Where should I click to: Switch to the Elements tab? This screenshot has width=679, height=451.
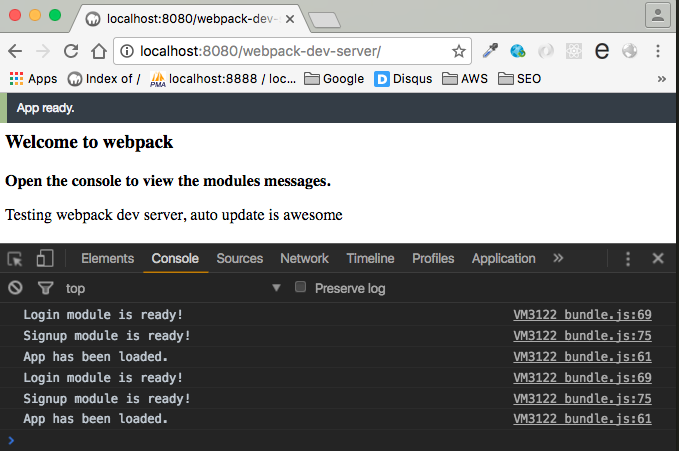[x=107, y=259]
